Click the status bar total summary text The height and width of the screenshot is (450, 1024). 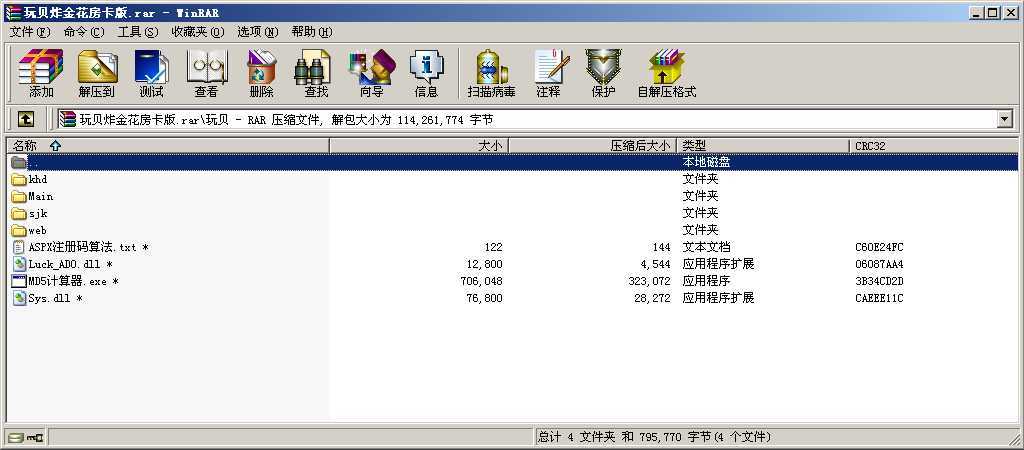654,436
